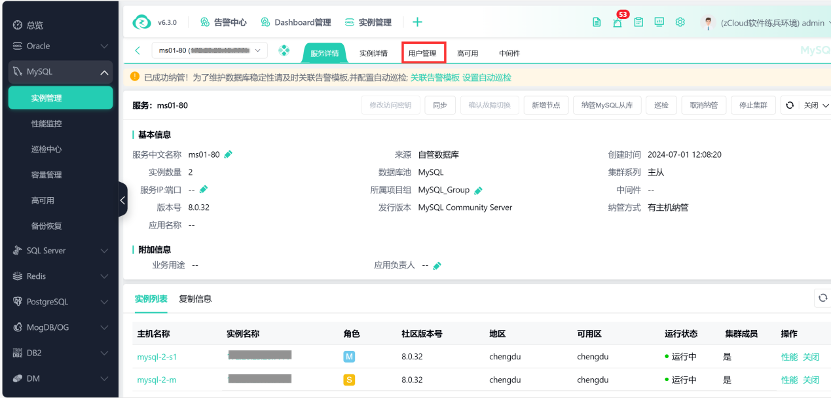The height and width of the screenshot is (398, 832).
Task: Open the alarm bell notifications icon
Action: pyautogui.click(x=617, y=22)
